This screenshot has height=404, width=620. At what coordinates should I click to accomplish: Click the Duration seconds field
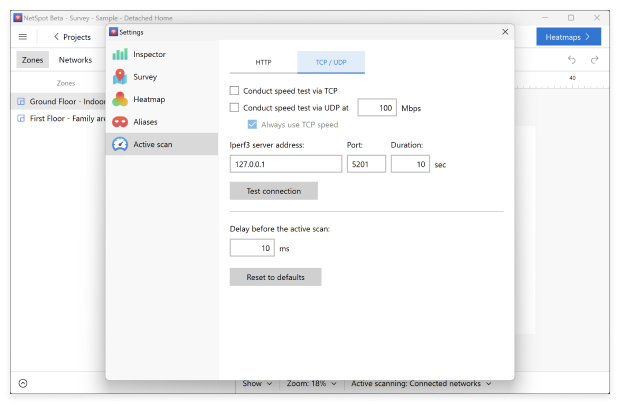(x=410, y=164)
